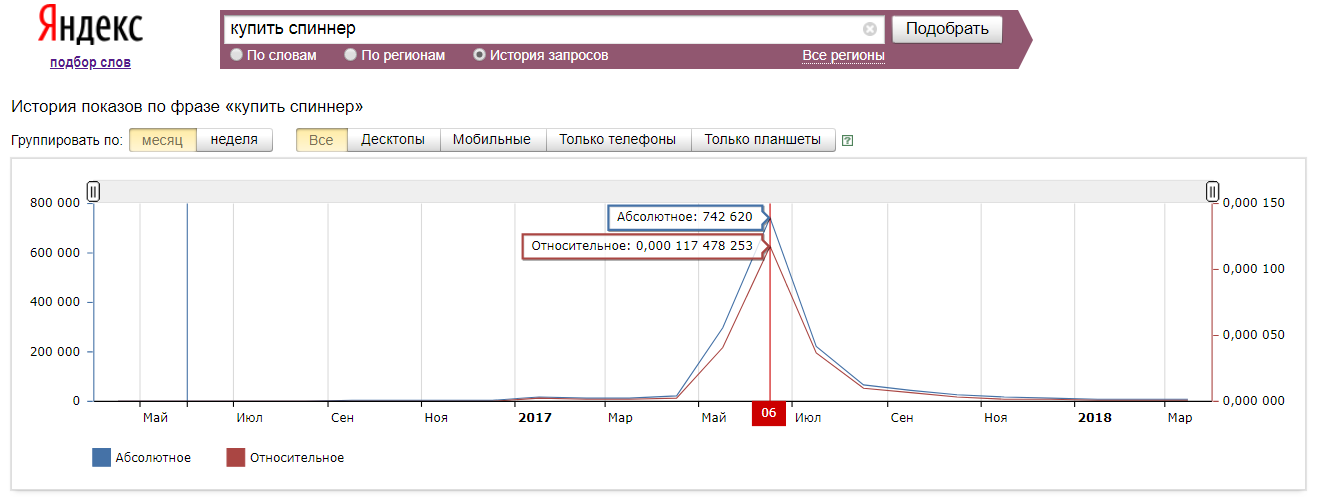
Task: Select the По регионам radio button
Action: coord(351,55)
